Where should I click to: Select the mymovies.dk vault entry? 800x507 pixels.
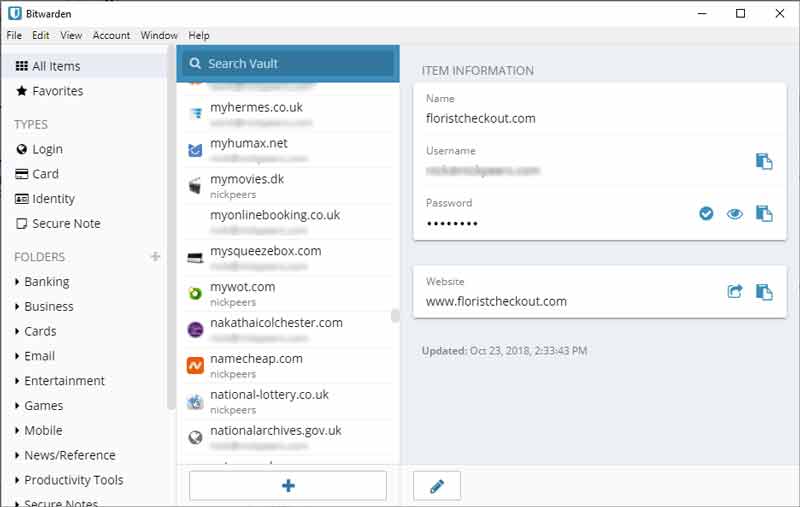288,186
